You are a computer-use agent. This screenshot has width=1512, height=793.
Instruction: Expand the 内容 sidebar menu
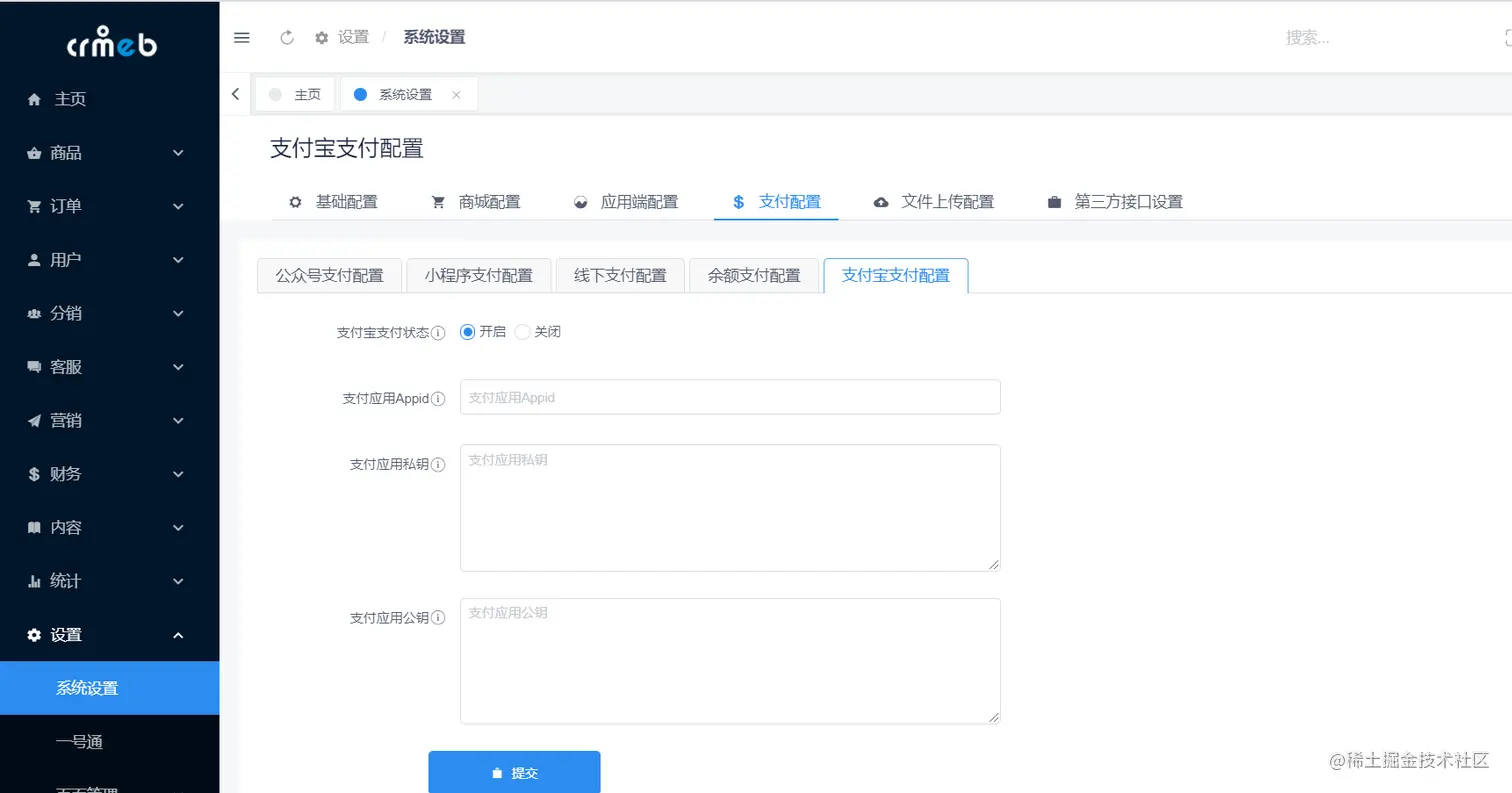click(178, 528)
